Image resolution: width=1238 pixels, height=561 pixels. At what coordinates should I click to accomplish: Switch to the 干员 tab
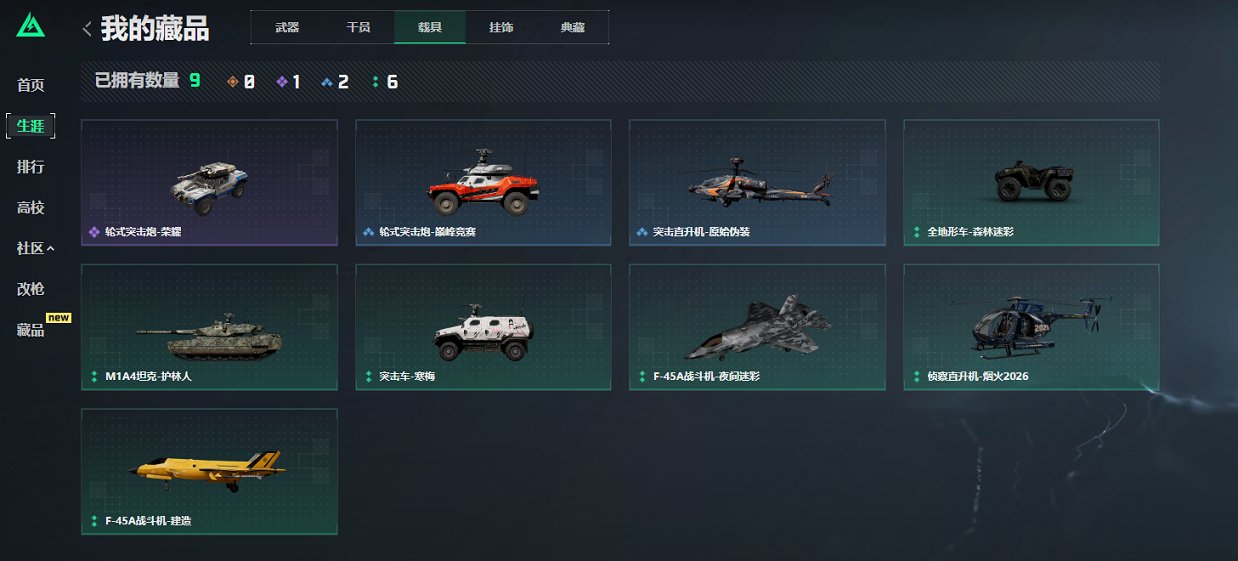[358, 28]
